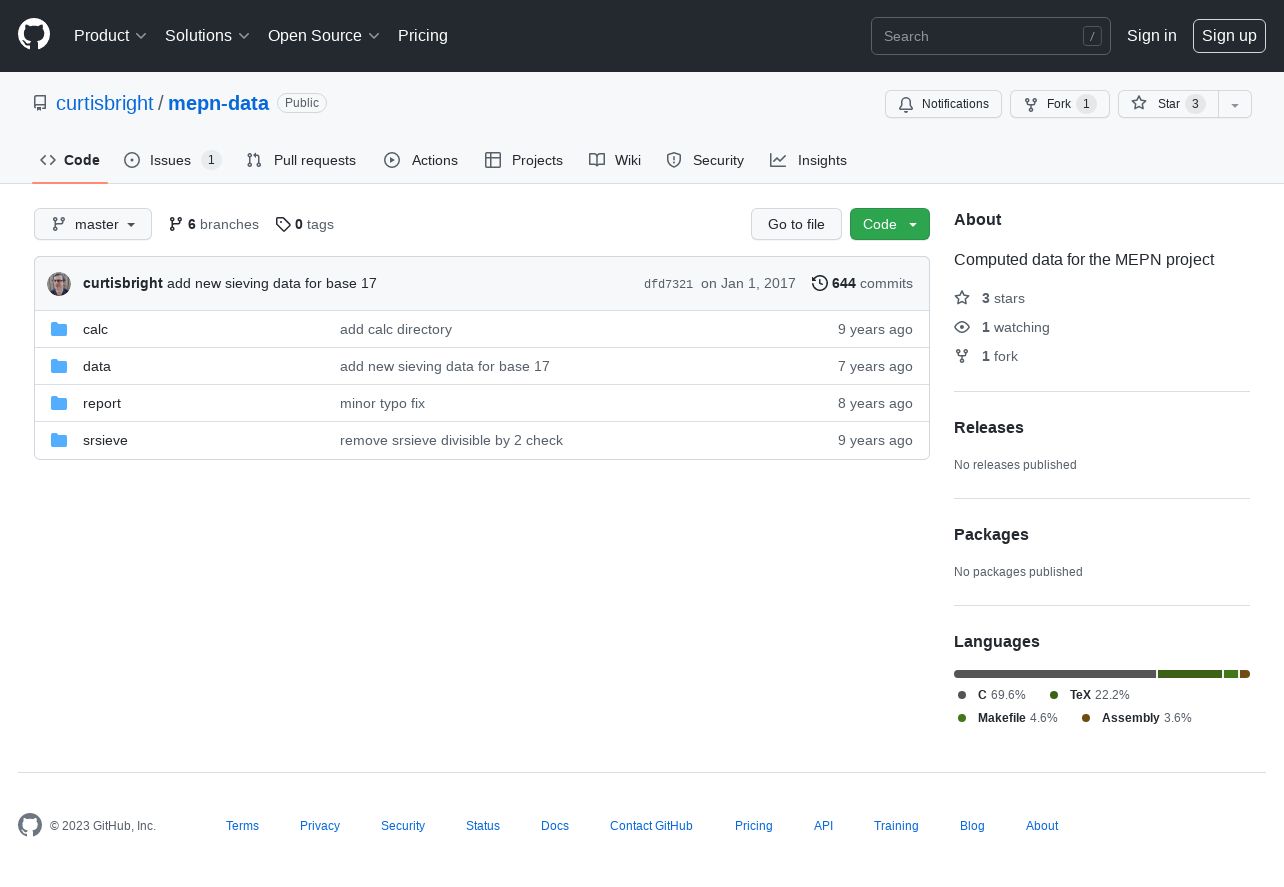Open the Releases heading link
1284x887 pixels.
point(989,427)
